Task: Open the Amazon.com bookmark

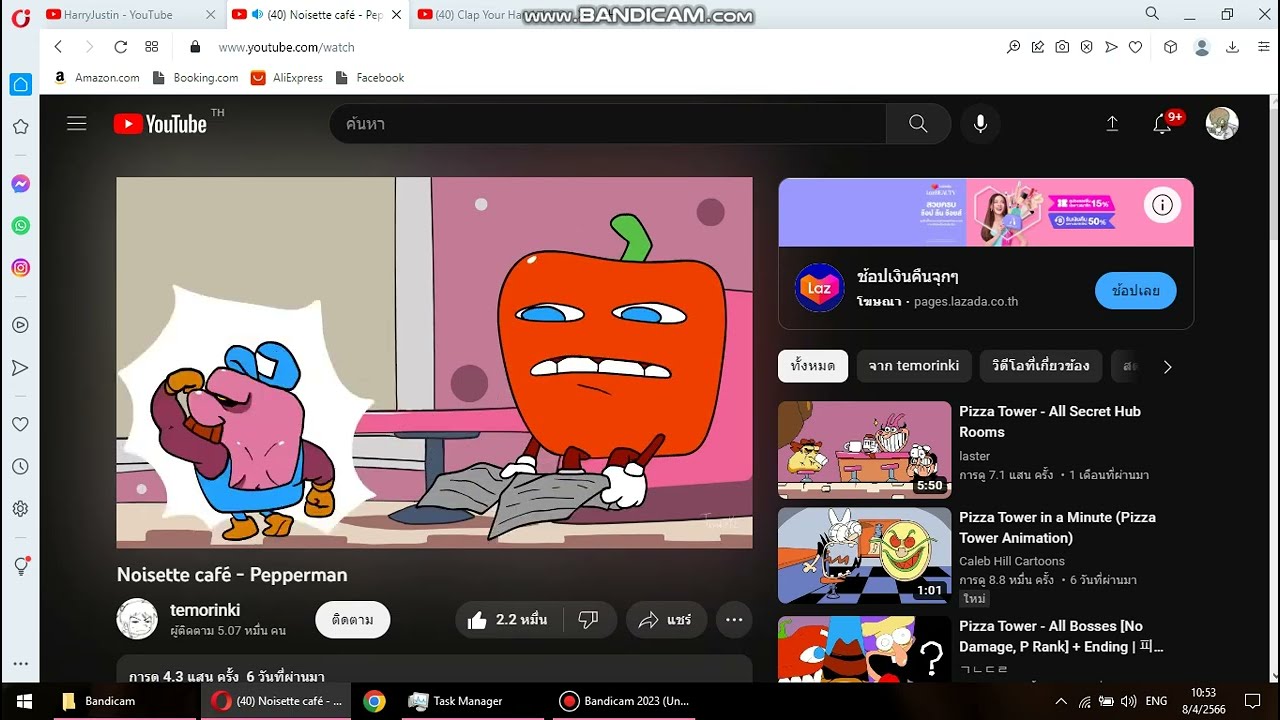Action: 96,78
